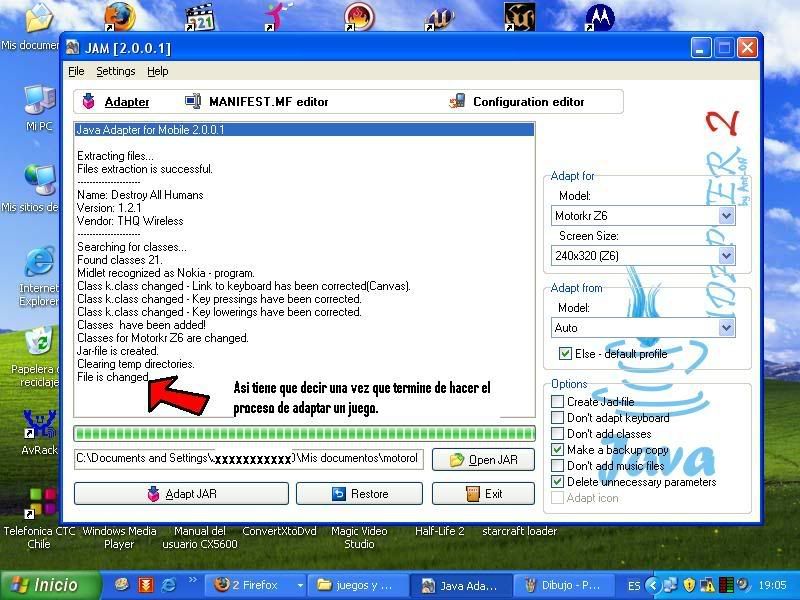Click the yellow security shield tray icon

(689, 585)
